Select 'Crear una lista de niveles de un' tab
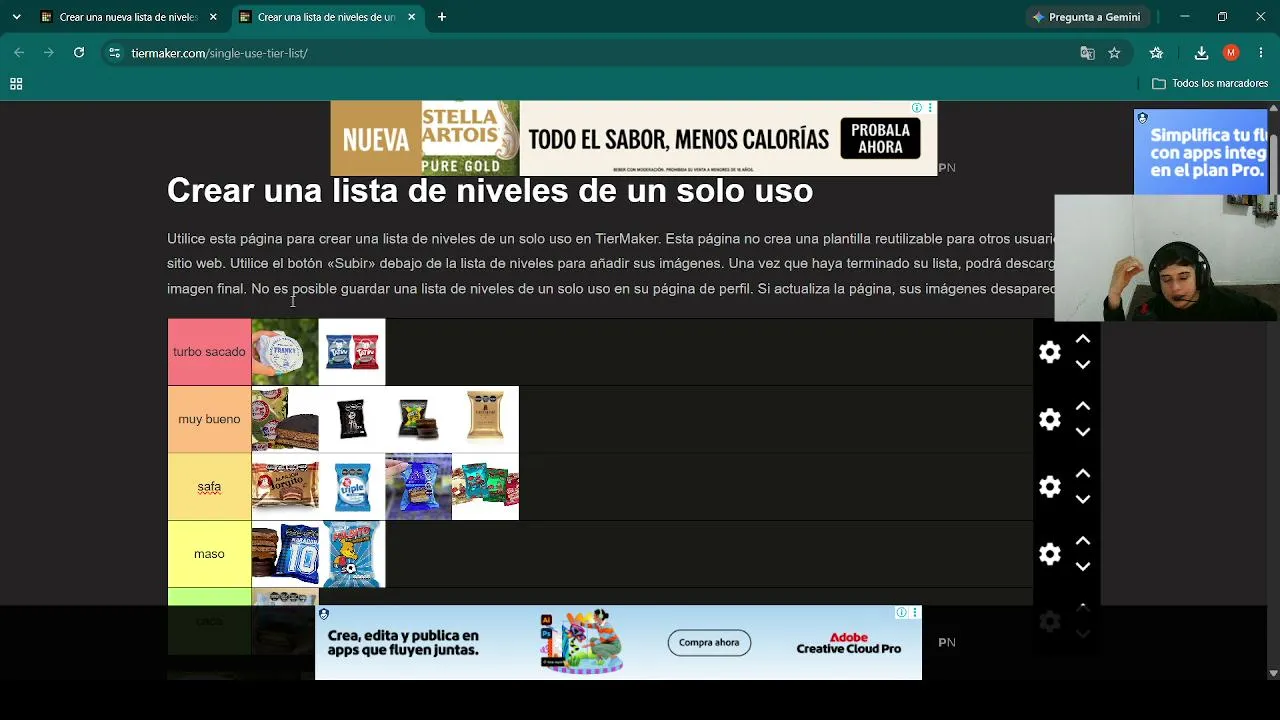Image resolution: width=1280 pixels, height=720 pixels. 326,17
